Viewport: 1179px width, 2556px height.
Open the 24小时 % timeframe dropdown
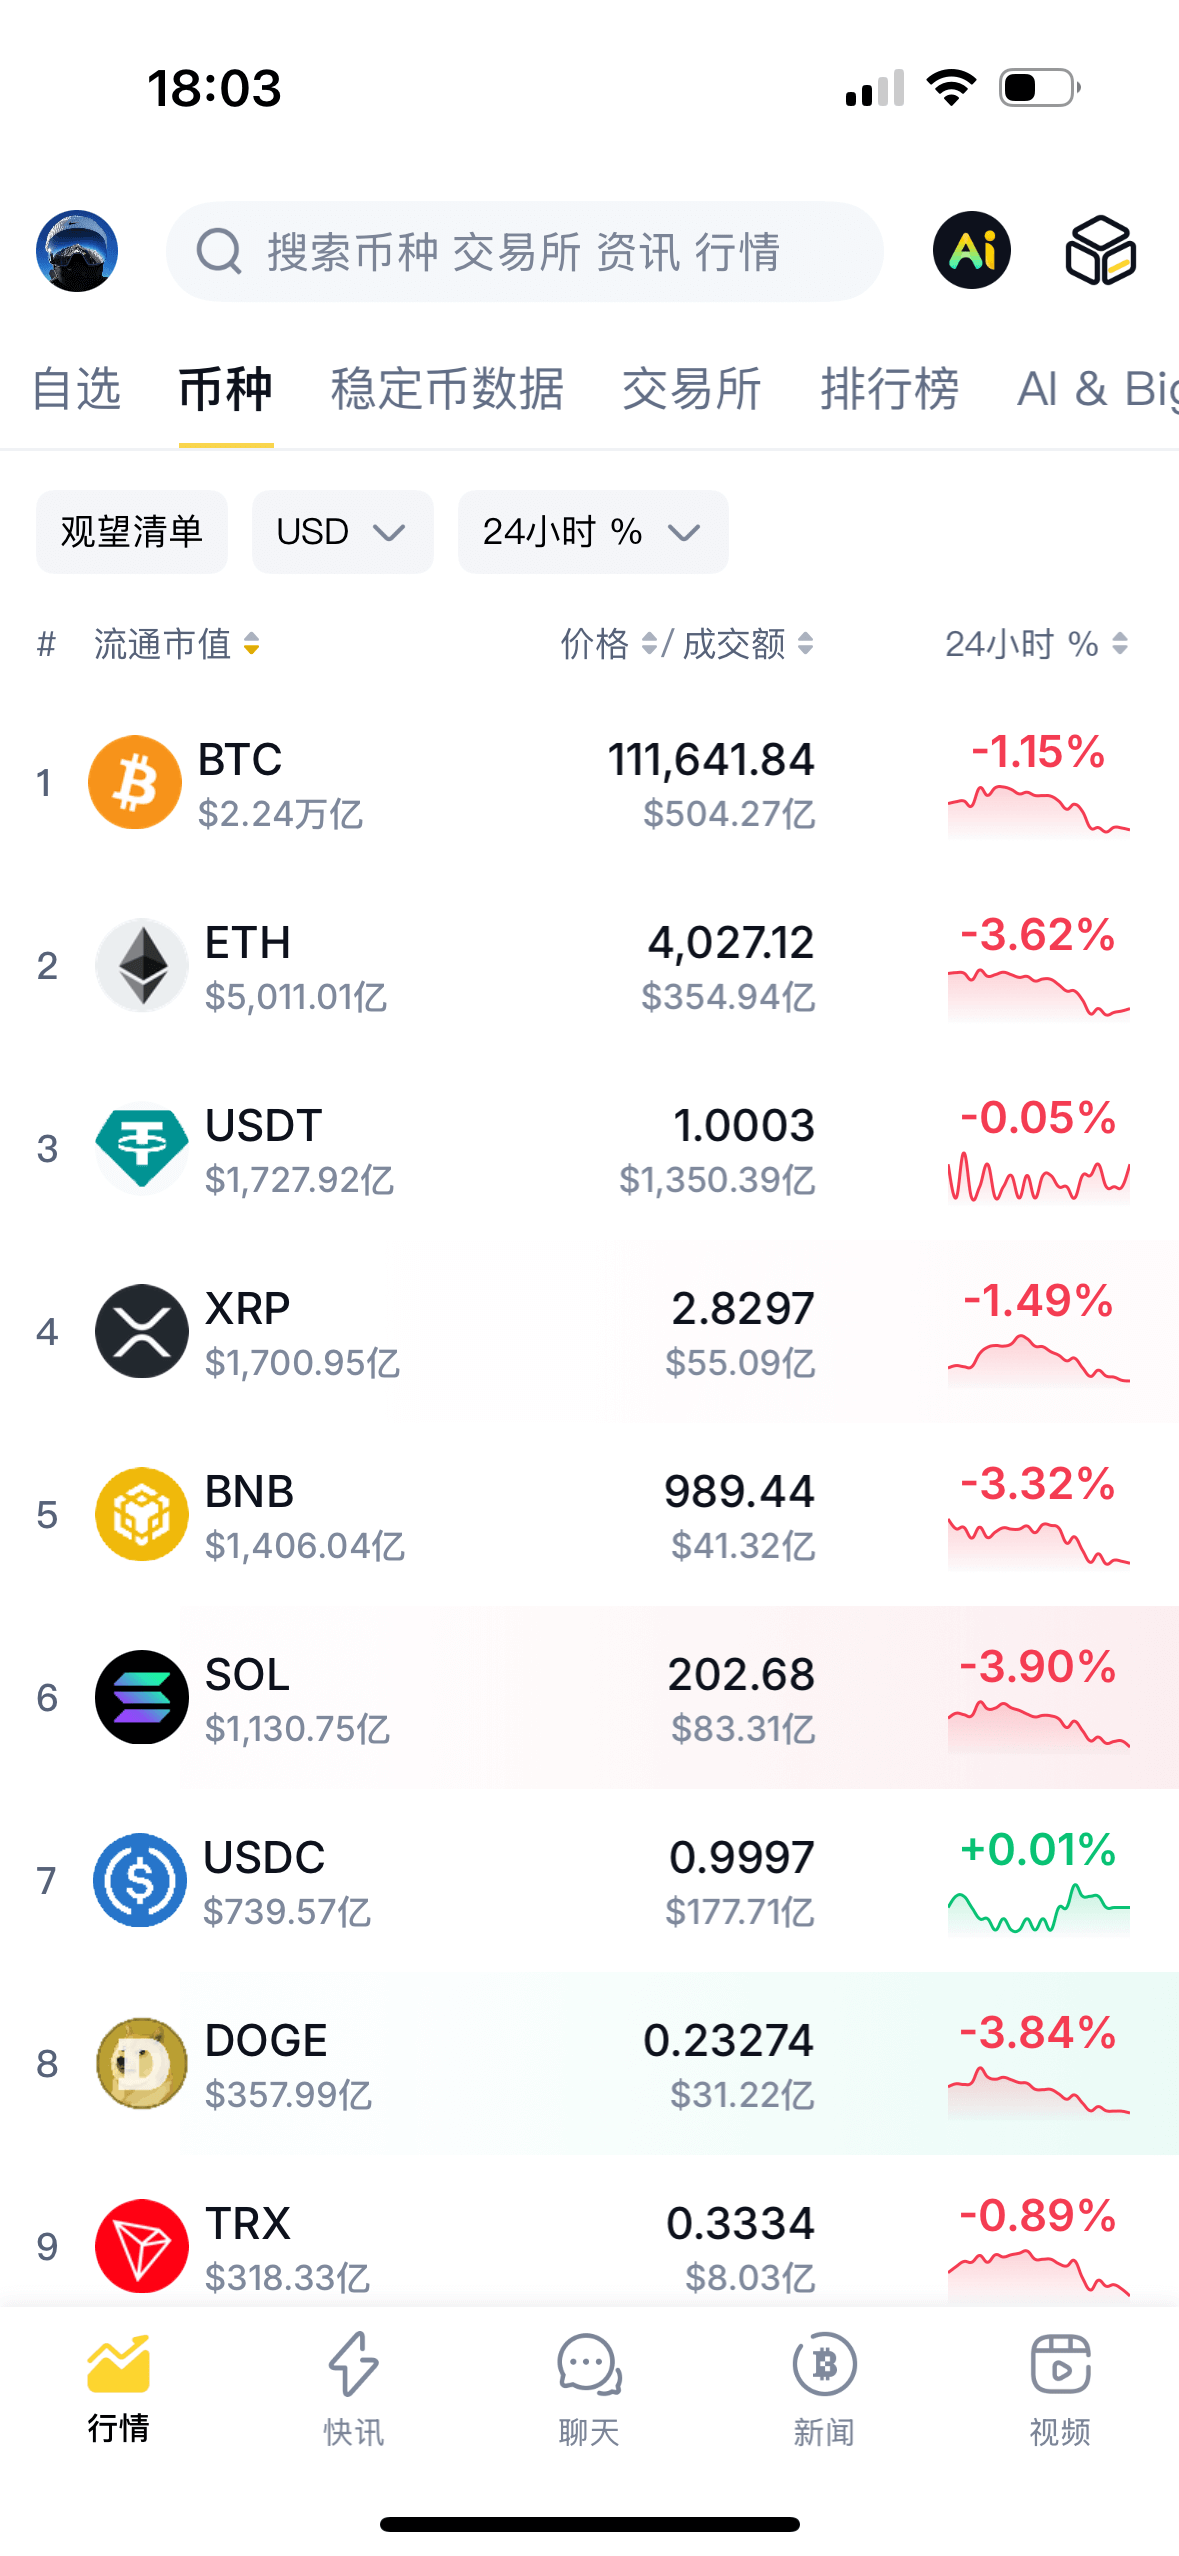(592, 532)
